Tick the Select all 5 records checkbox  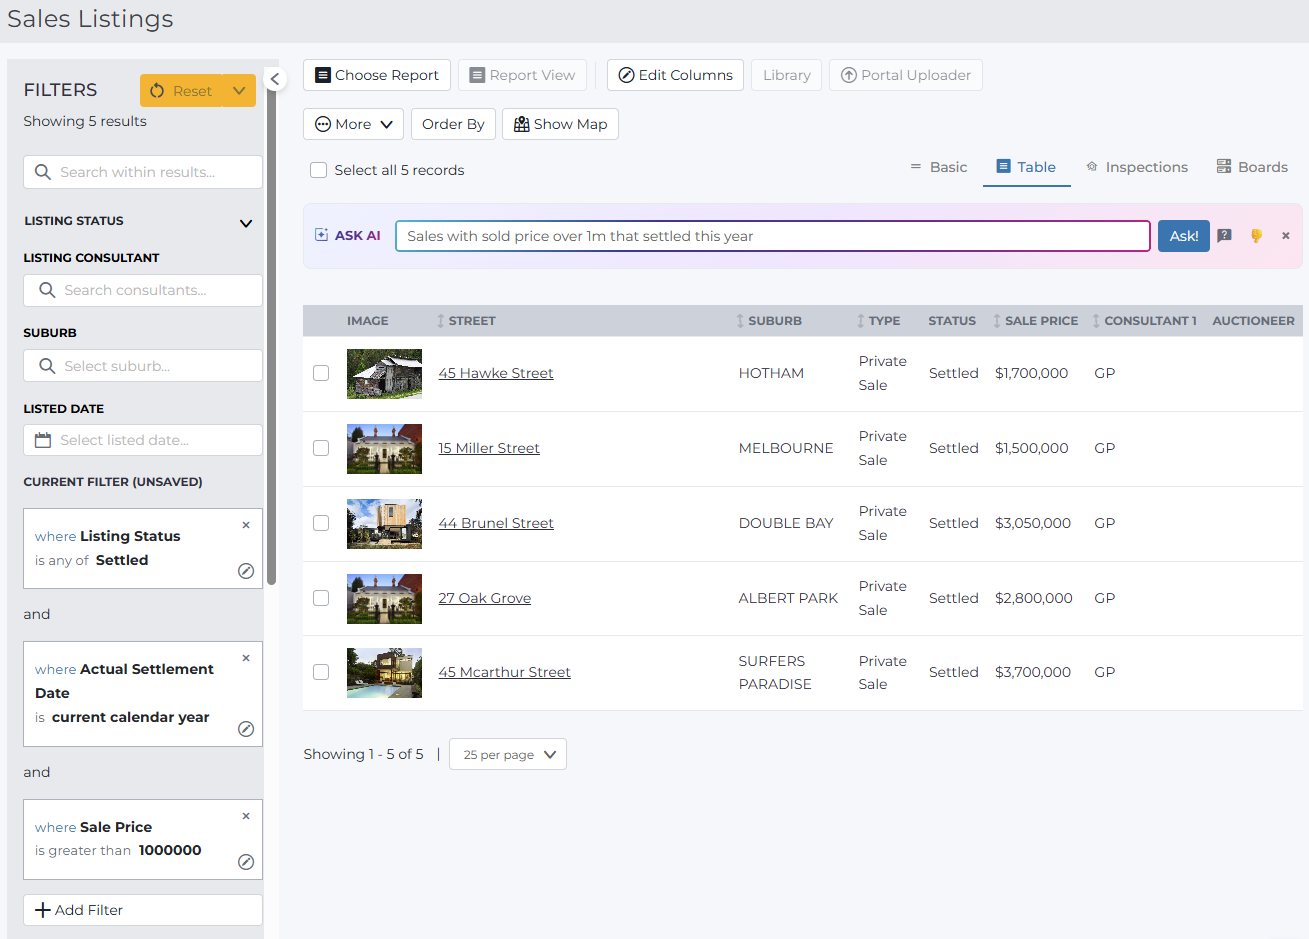coord(318,170)
